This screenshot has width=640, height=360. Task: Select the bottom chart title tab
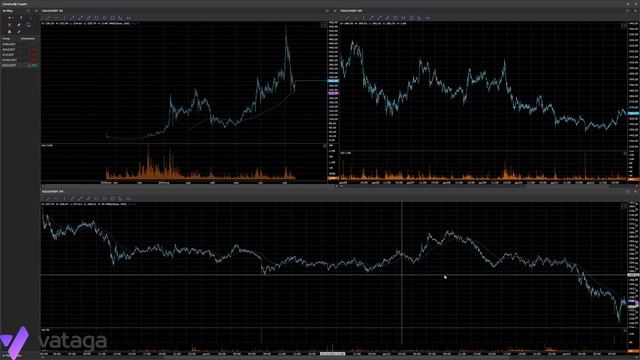[52, 191]
